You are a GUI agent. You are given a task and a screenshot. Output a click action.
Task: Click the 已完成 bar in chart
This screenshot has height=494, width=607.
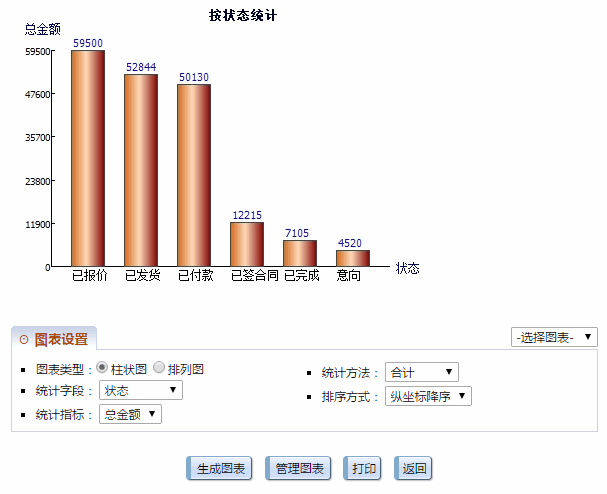300,253
